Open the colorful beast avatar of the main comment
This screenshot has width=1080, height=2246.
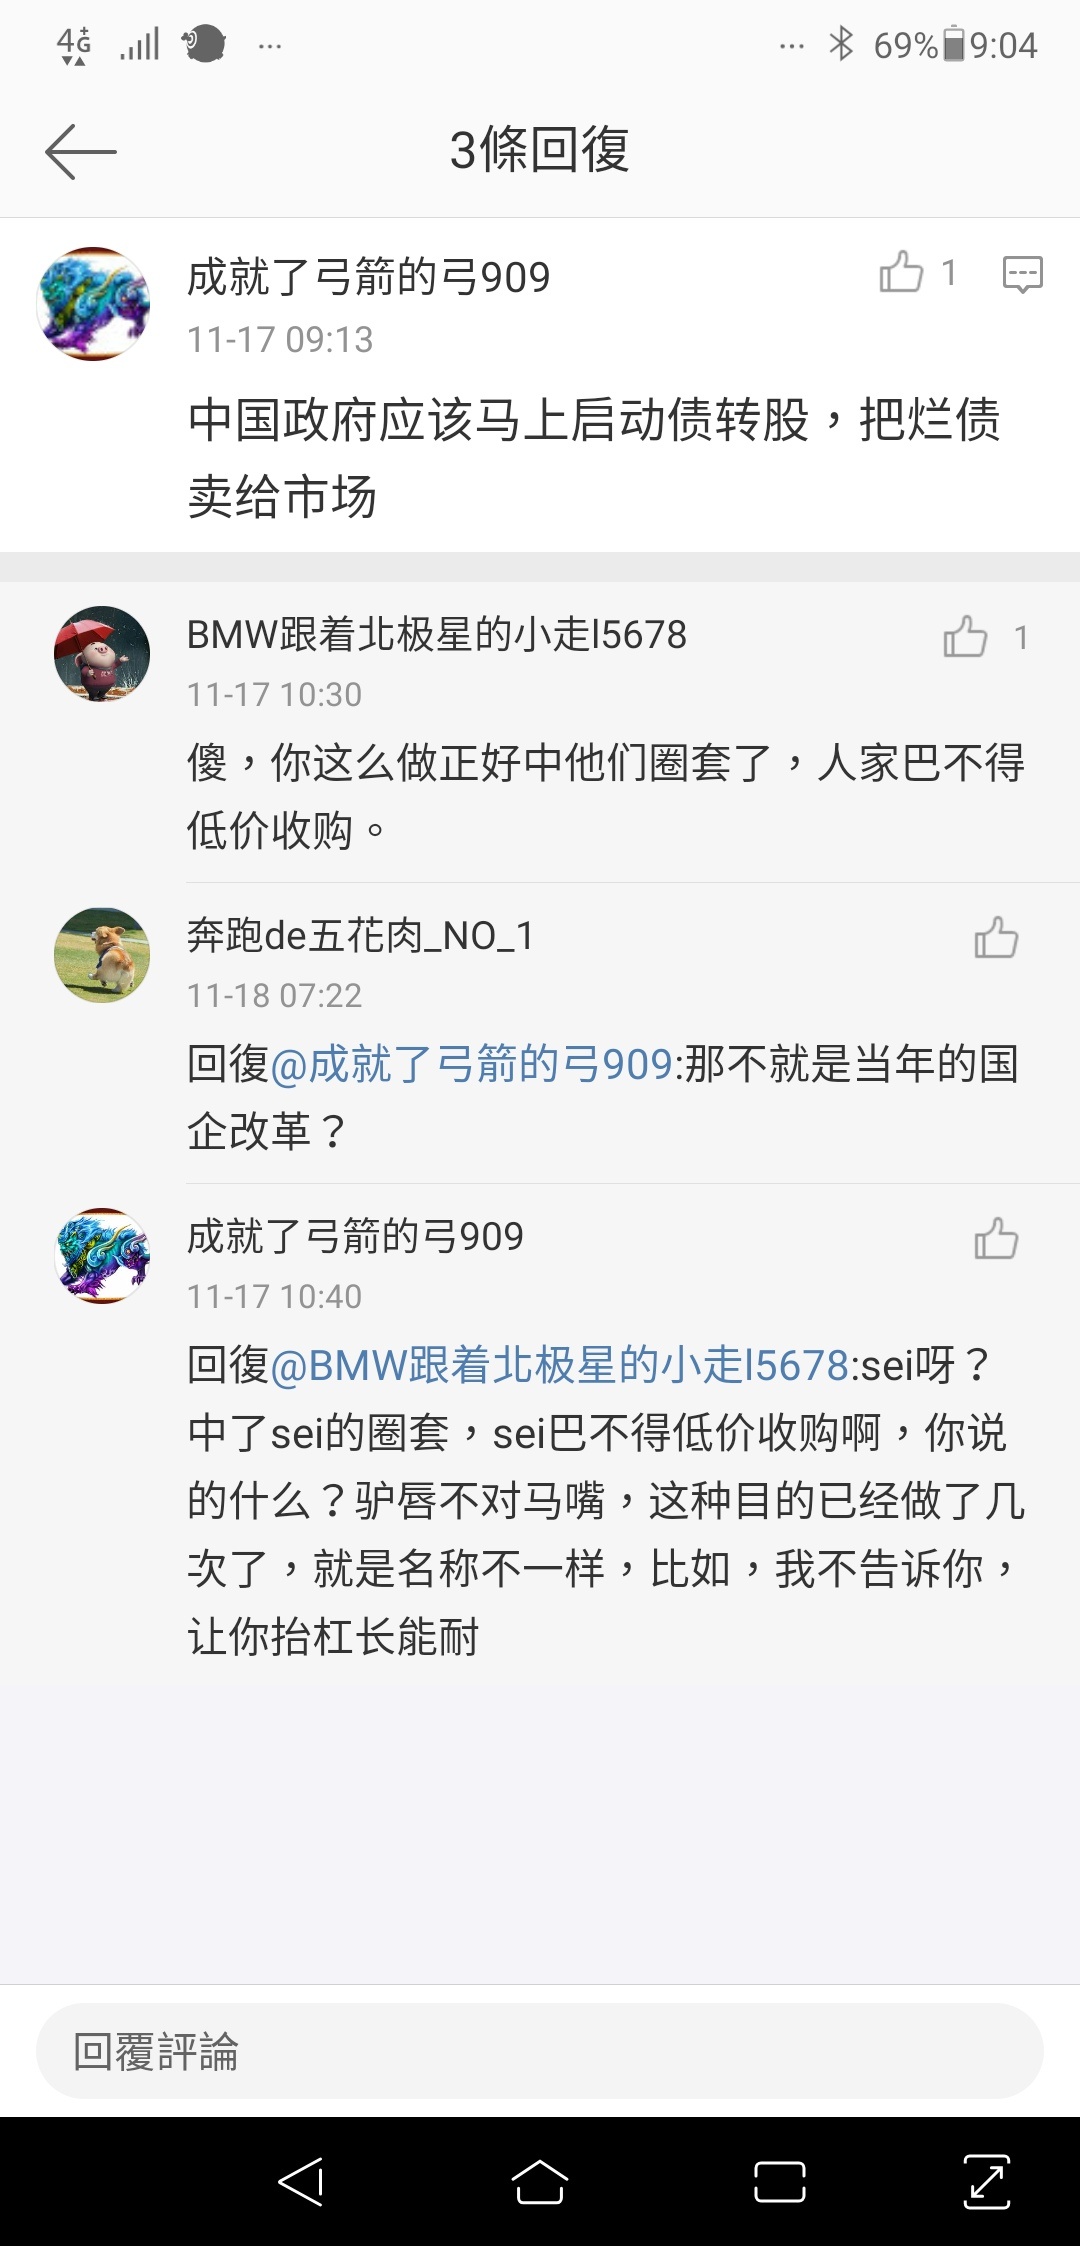coord(94,304)
